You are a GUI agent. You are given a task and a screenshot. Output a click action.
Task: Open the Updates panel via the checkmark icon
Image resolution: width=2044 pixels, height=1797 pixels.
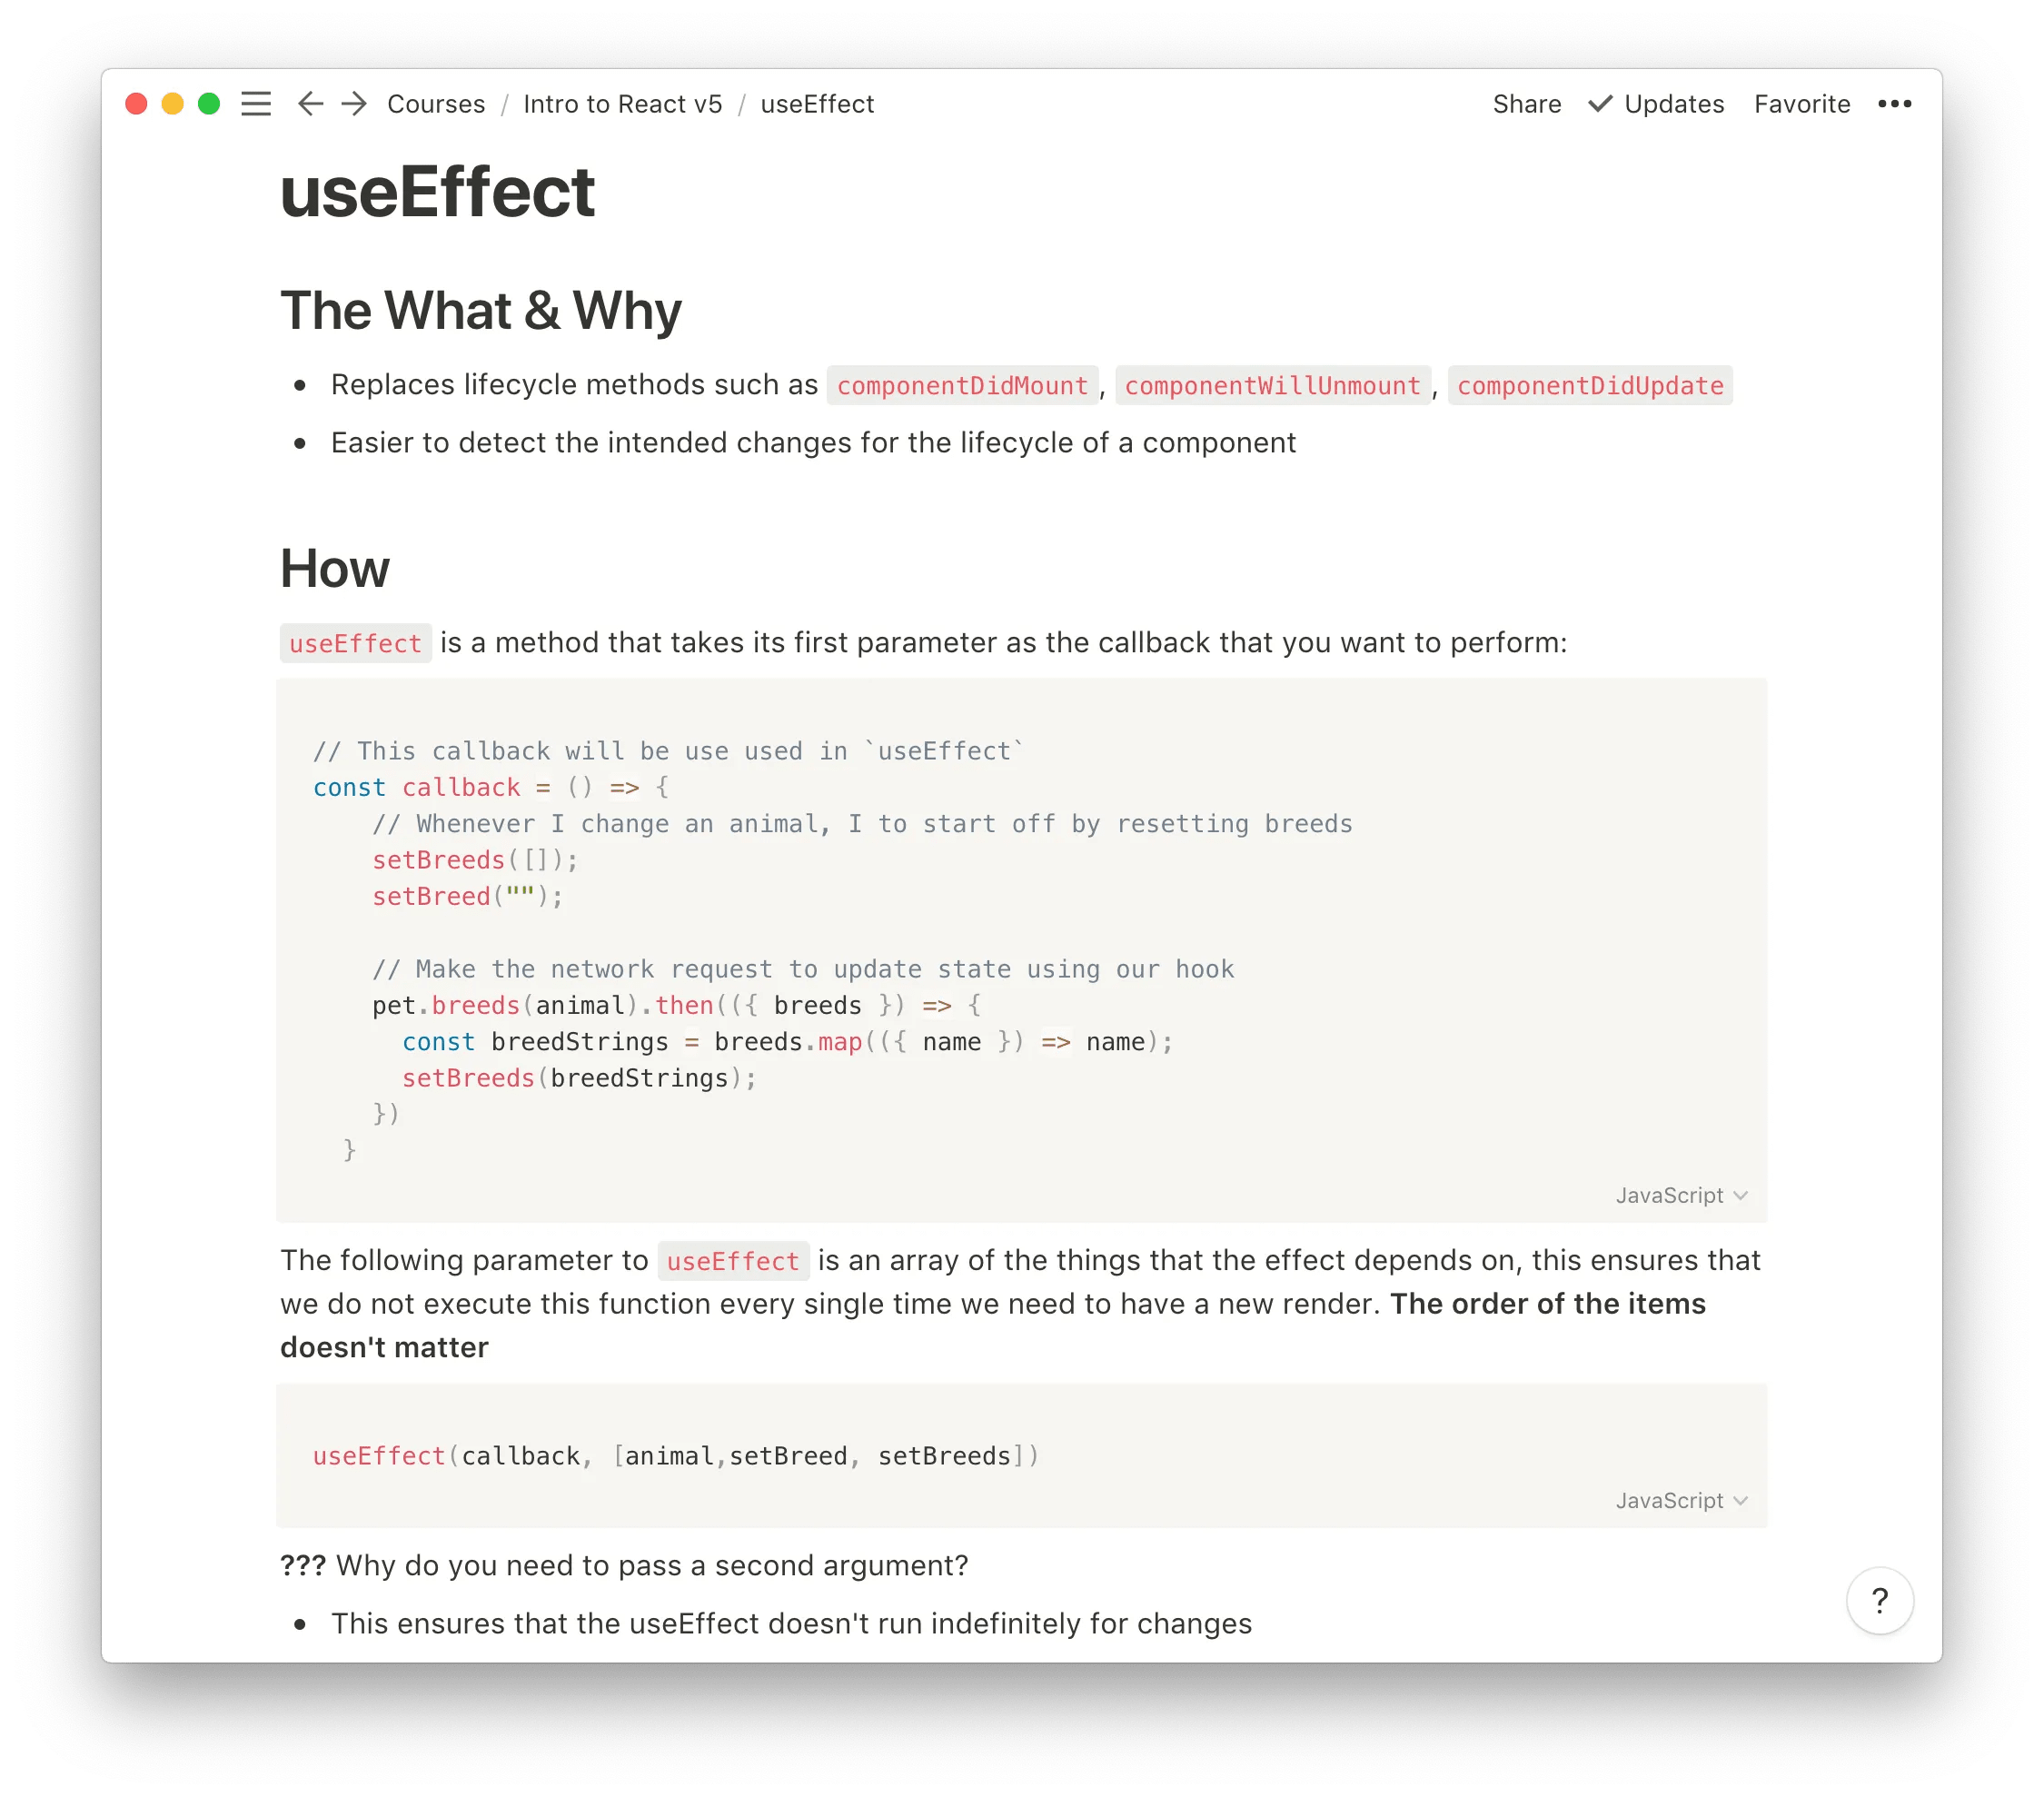[x=1601, y=104]
